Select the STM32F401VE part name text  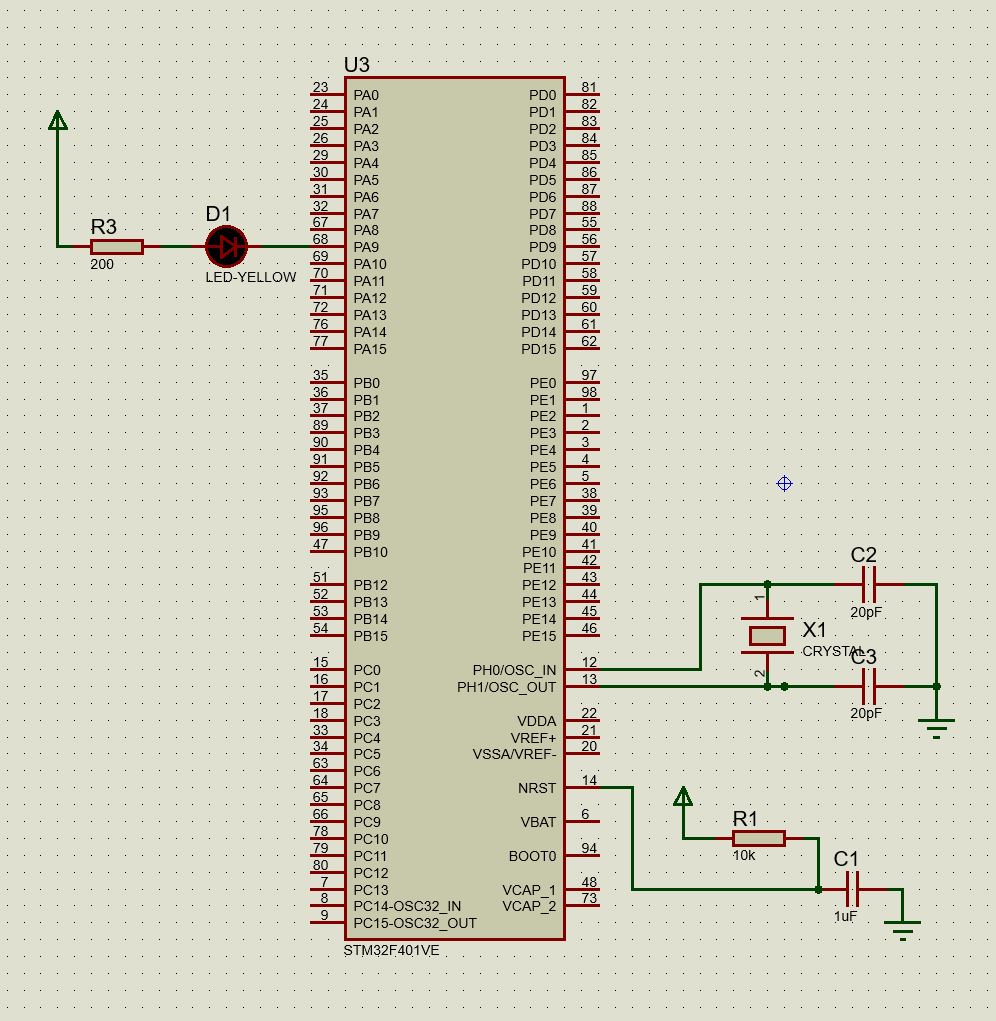click(391, 950)
